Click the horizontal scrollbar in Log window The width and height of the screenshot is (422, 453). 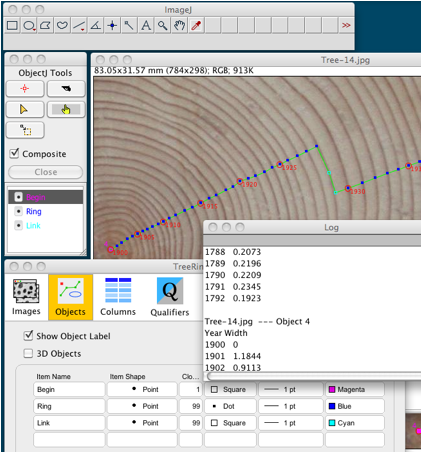313,376
